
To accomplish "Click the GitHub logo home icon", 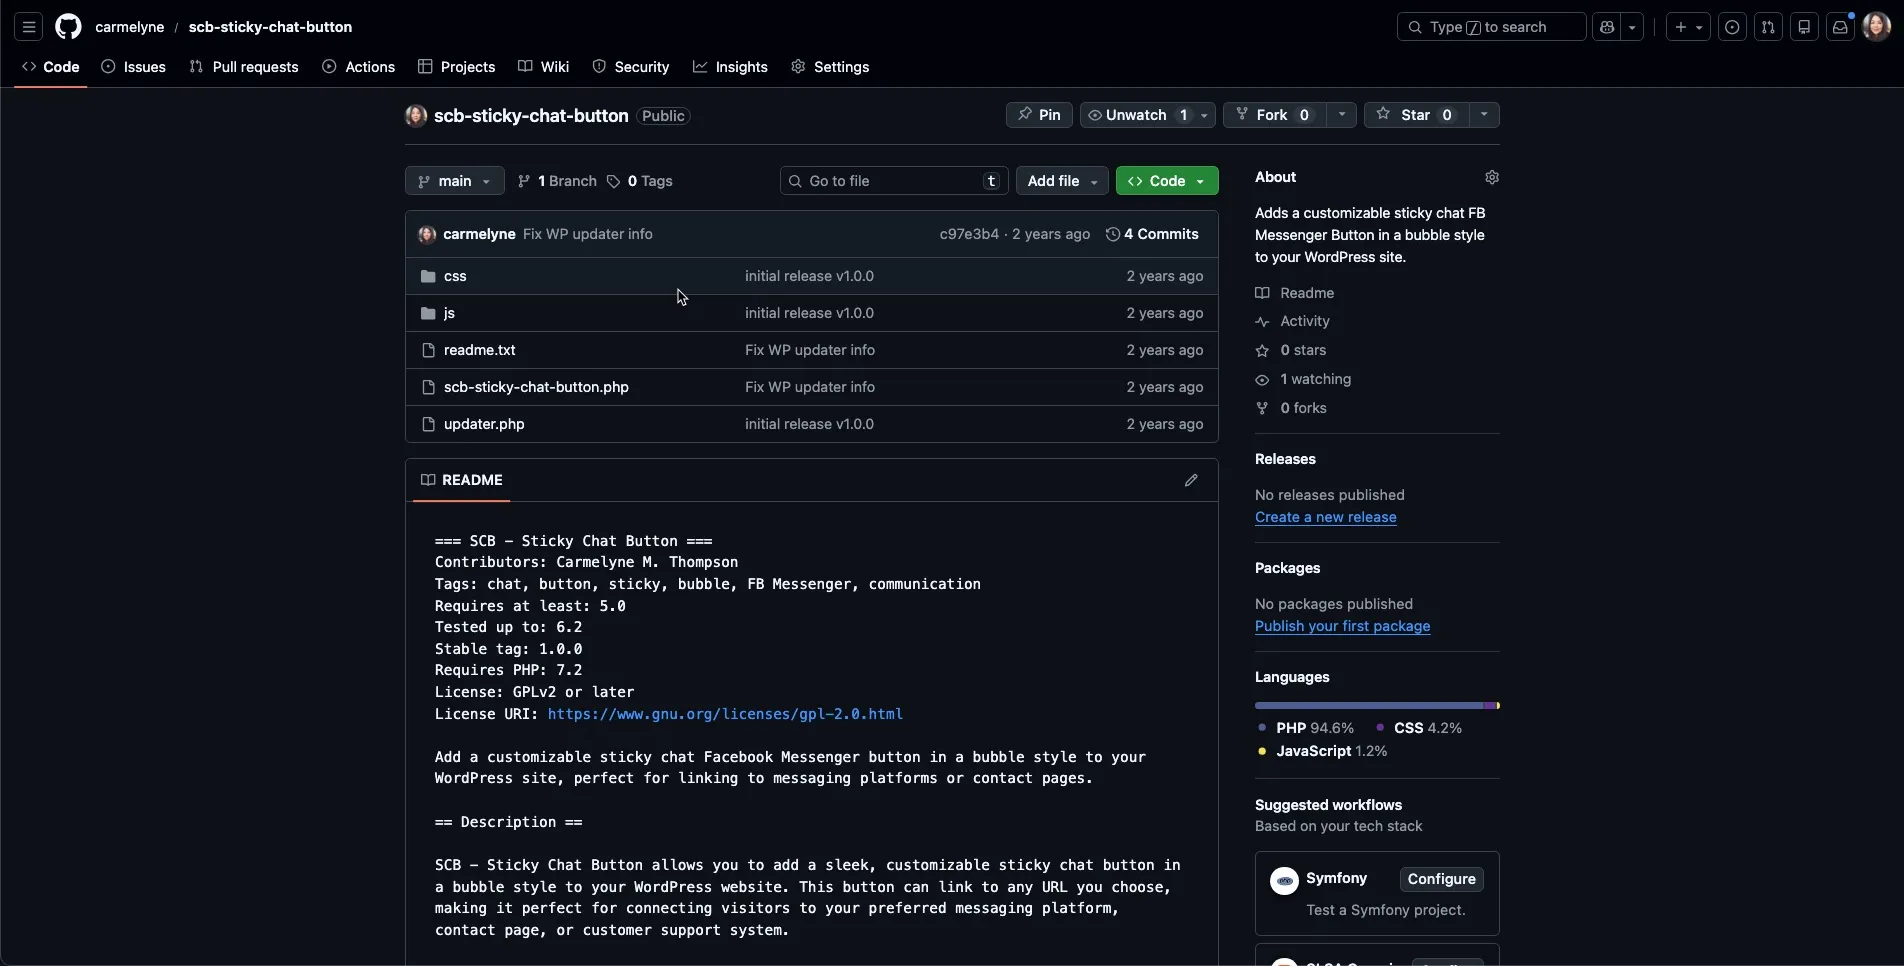I will (68, 27).
